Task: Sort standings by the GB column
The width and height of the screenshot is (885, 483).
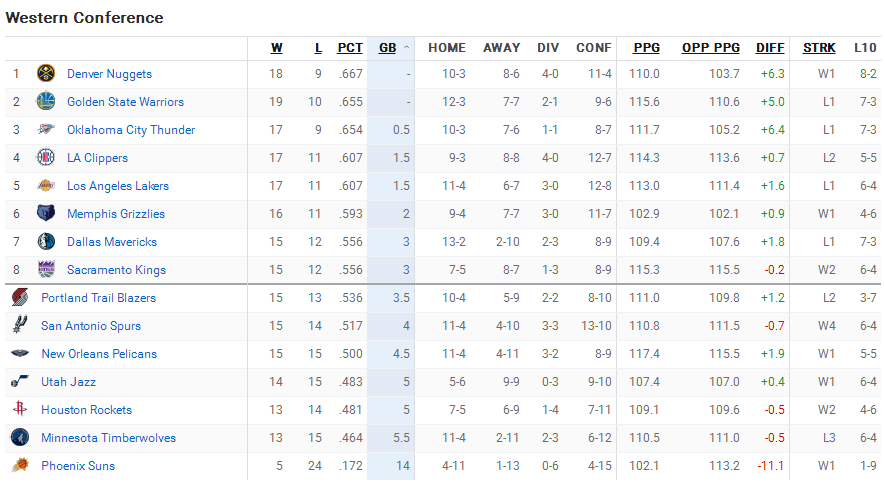Action: click(x=388, y=48)
